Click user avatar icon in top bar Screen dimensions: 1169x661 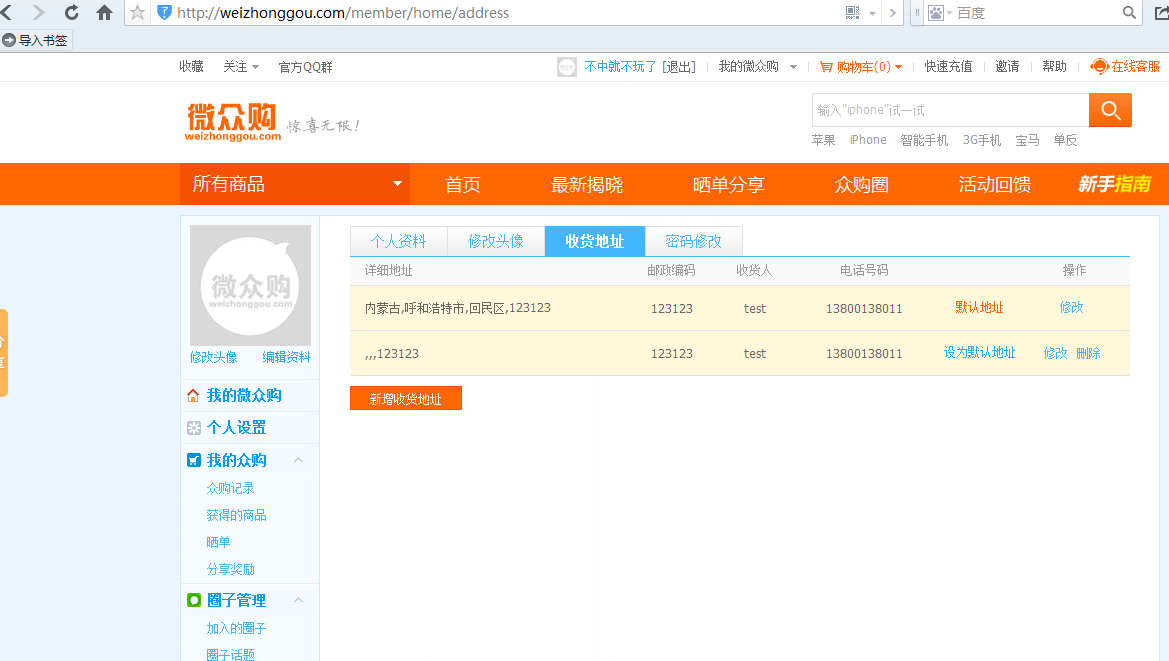click(567, 67)
